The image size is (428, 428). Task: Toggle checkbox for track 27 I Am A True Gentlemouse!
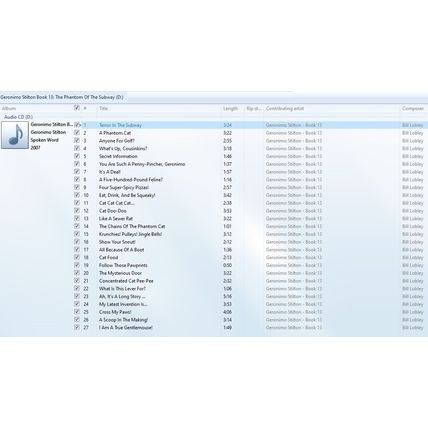[77, 327]
